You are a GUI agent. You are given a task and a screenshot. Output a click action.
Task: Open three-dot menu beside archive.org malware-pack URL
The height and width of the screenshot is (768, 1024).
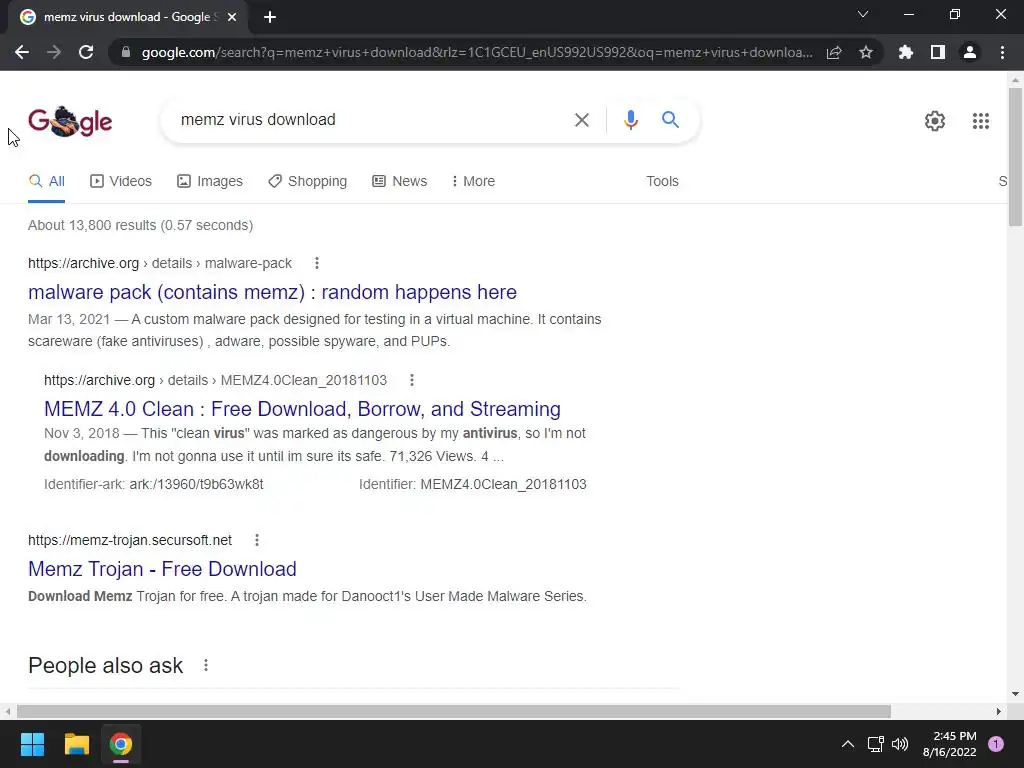coord(317,263)
